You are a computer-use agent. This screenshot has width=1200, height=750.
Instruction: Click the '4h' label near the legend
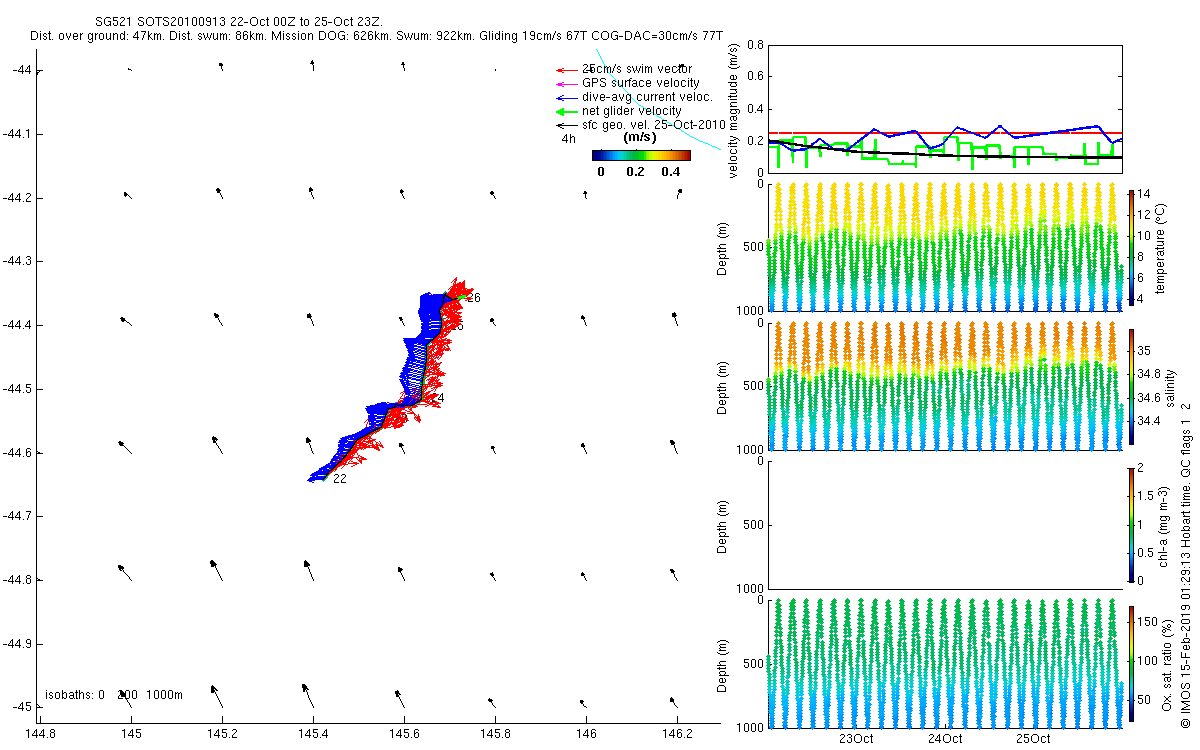tap(568, 139)
